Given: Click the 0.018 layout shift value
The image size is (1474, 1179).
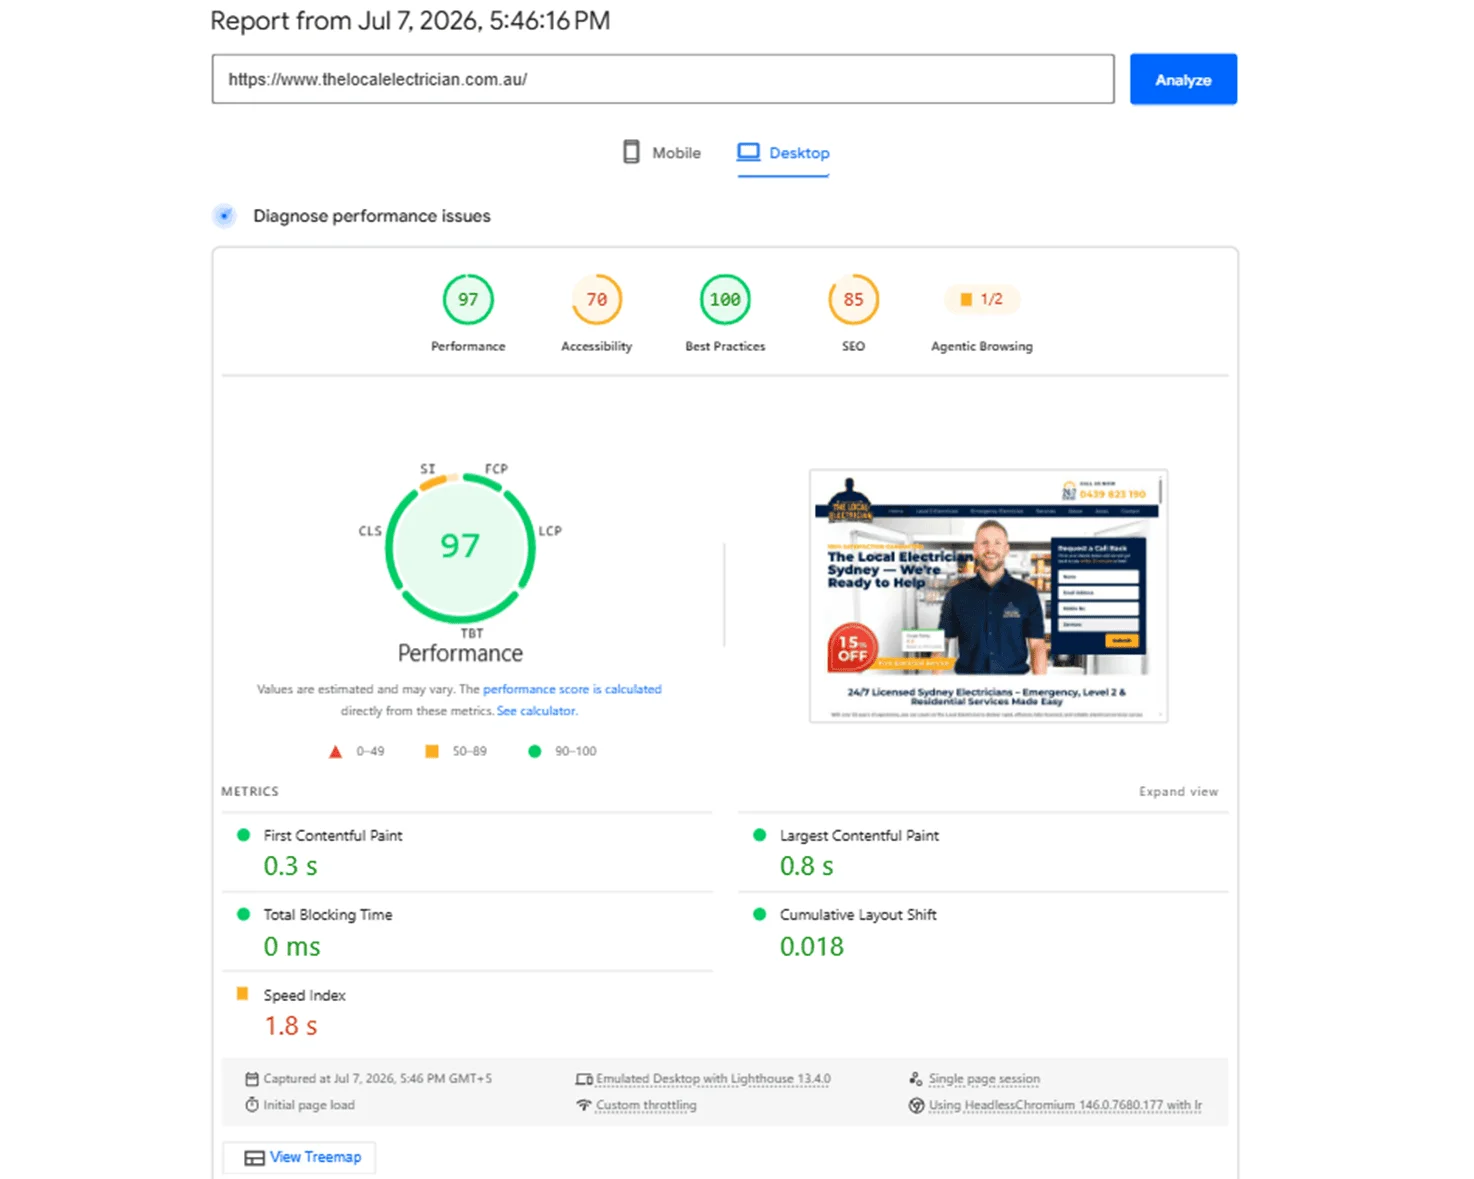Looking at the screenshot, I should (x=812, y=946).
